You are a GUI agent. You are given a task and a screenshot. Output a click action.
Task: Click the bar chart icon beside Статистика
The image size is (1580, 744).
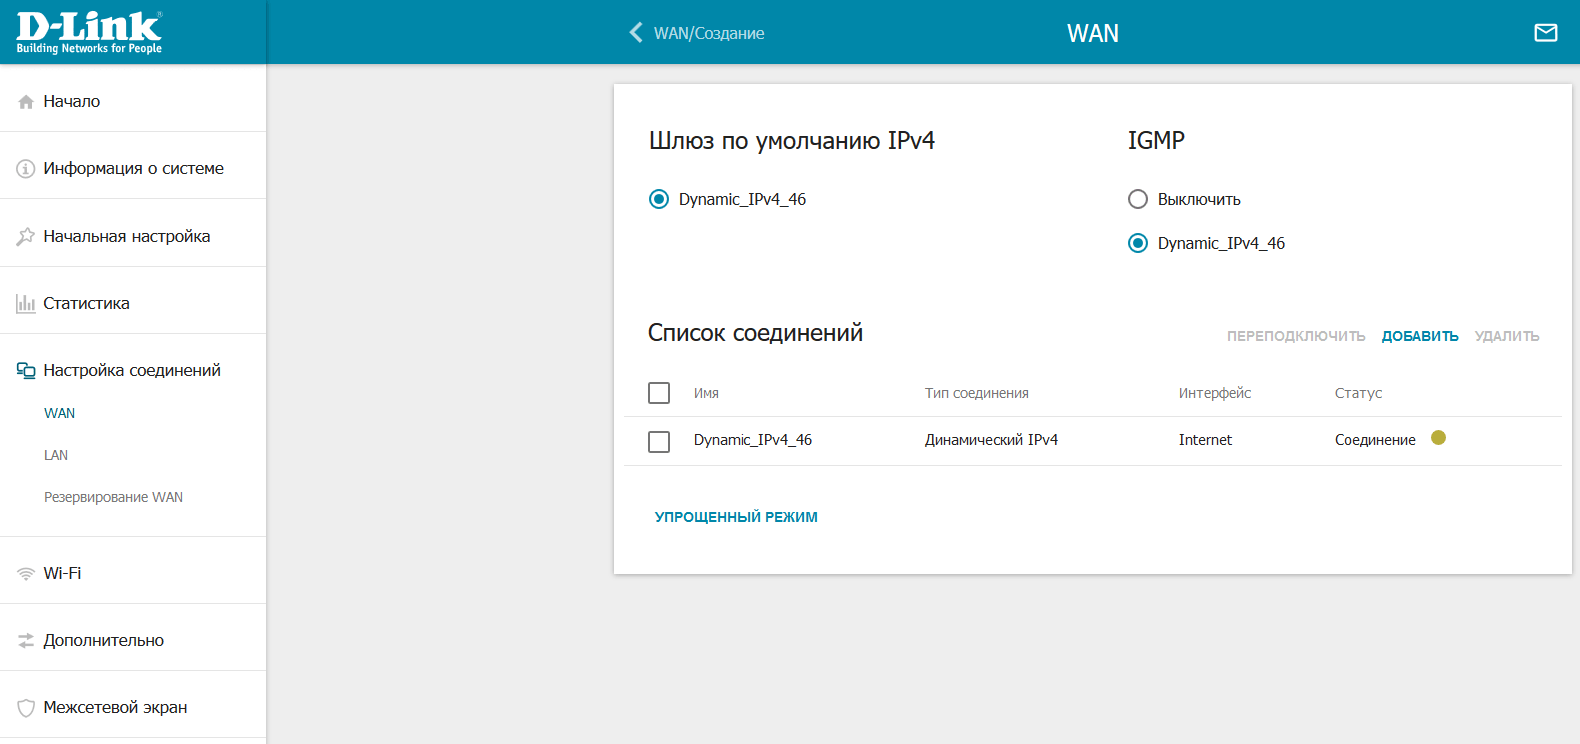pos(26,304)
